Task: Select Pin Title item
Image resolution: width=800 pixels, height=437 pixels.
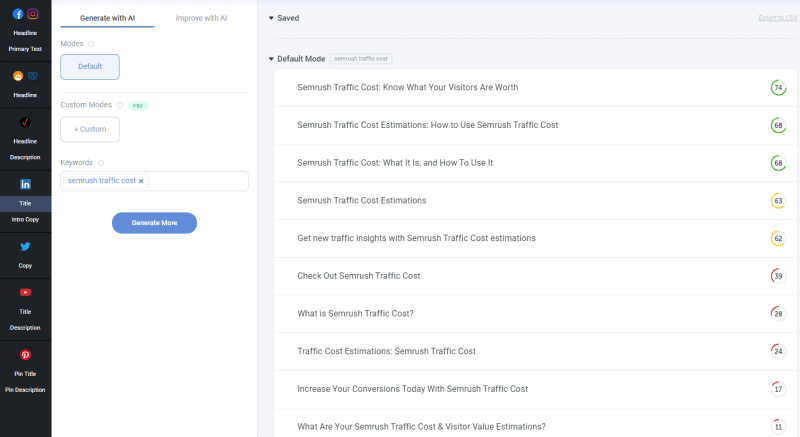Action: coord(25,374)
